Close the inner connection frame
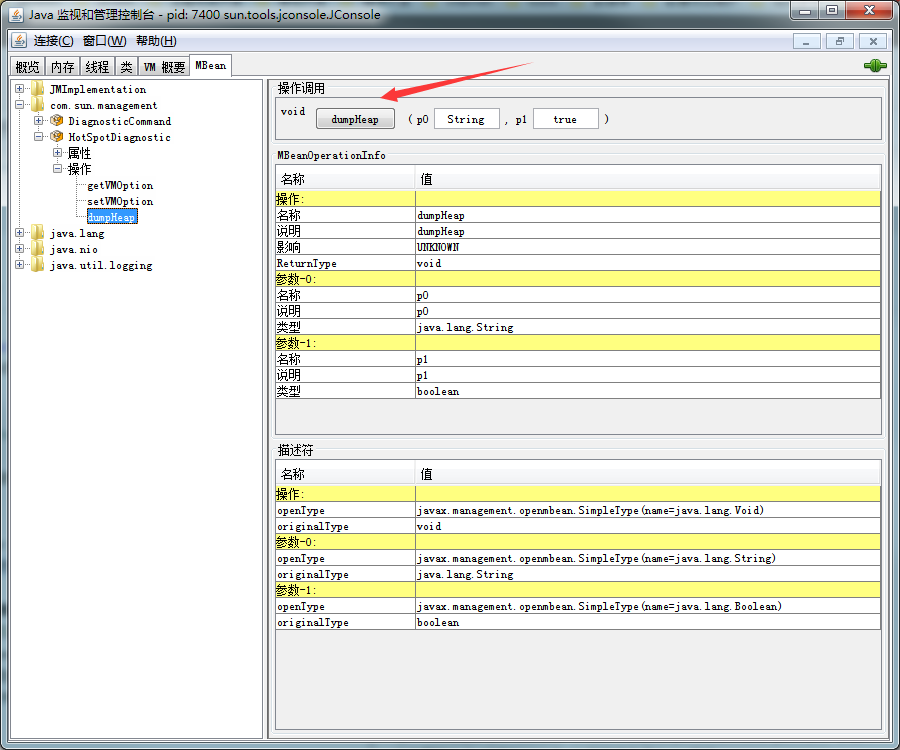Image resolution: width=900 pixels, height=750 pixels. [x=873, y=41]
